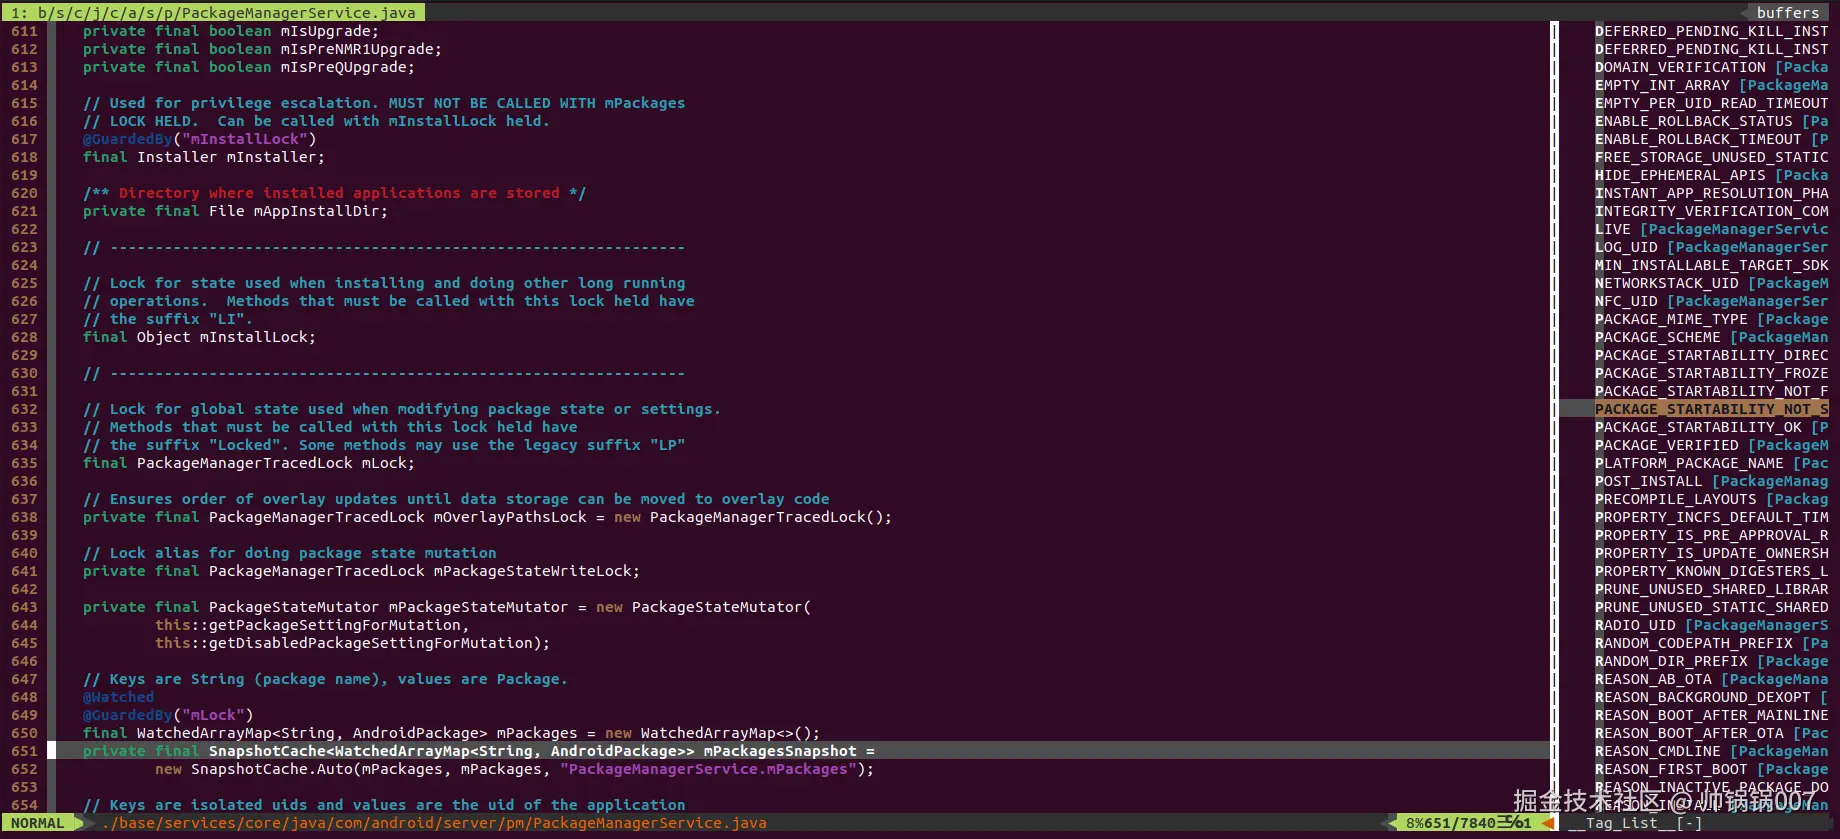Jump to PACKAGE_SCHEME tag
Image resolution: width=1840 pixels, height=839 pixels.
pyautogui.click(x=1711, y=337)
